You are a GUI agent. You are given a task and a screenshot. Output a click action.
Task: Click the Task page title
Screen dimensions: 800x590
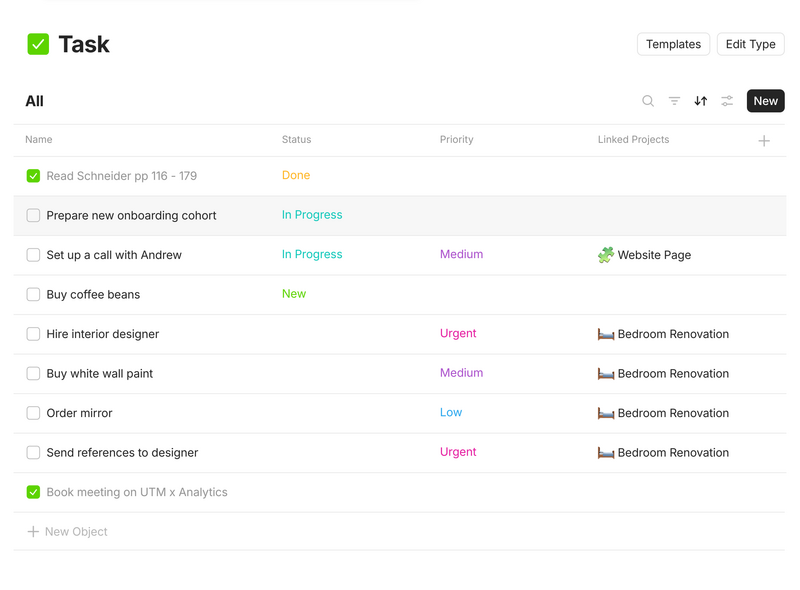(x=84, y=44)
